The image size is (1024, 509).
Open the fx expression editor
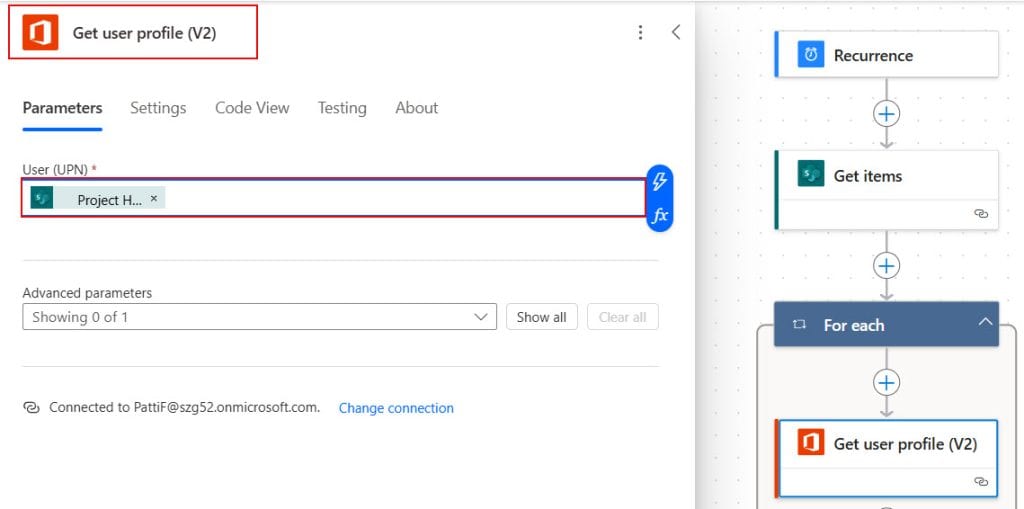660,215
